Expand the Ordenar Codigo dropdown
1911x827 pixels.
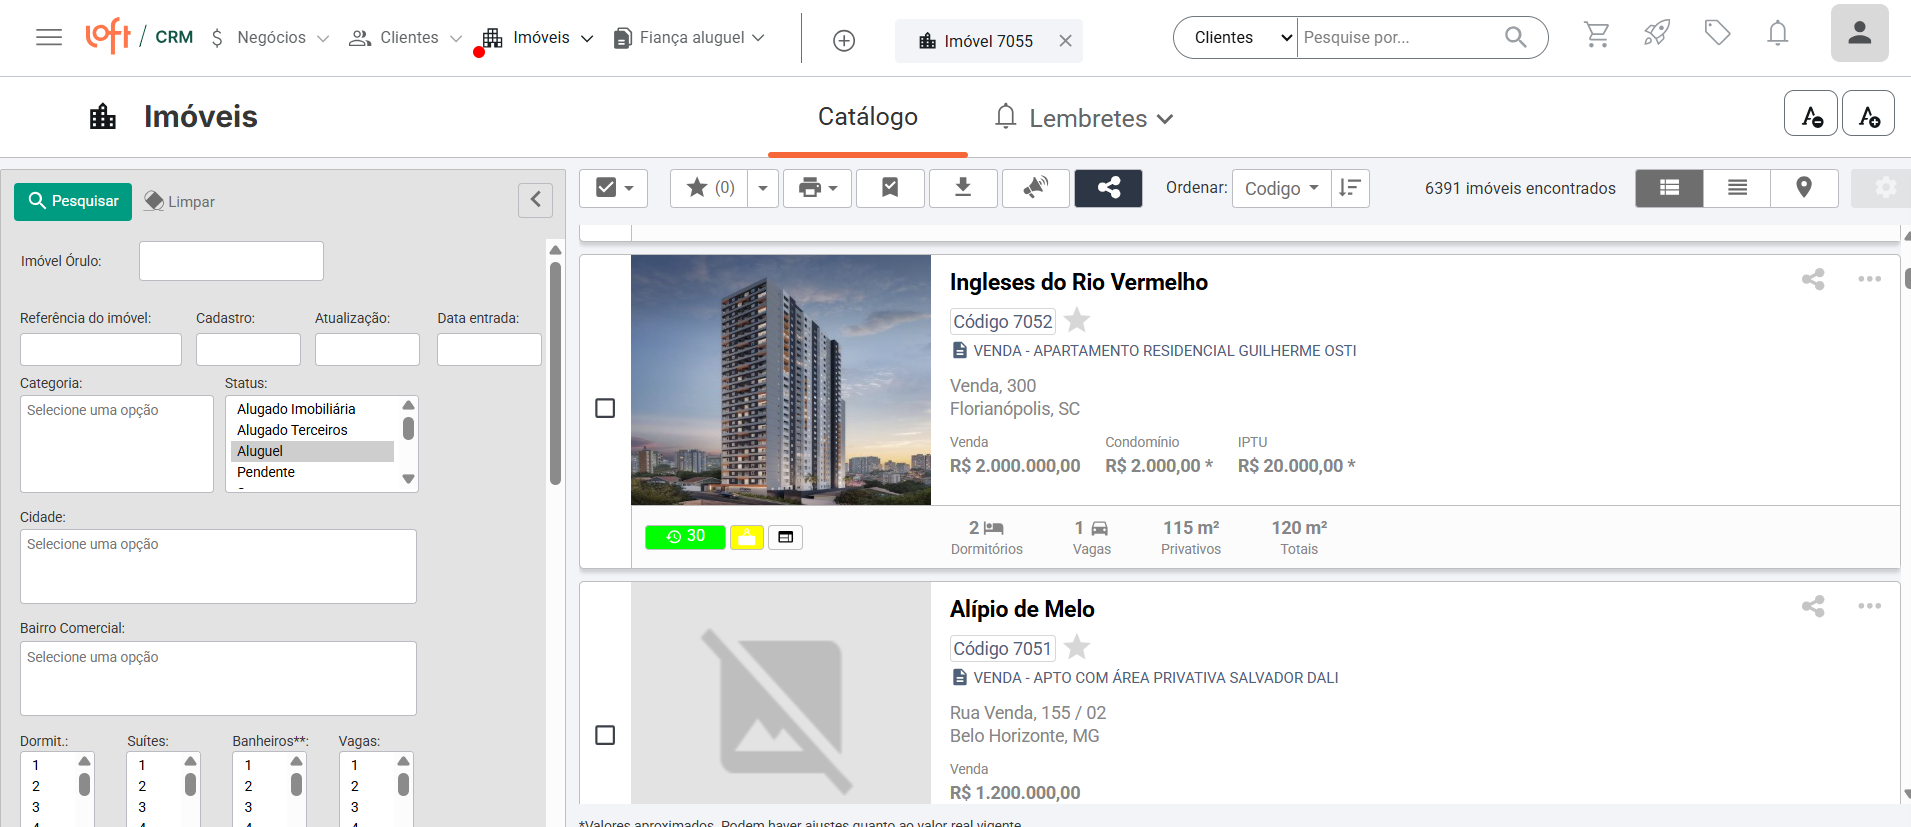point(1281,188)
